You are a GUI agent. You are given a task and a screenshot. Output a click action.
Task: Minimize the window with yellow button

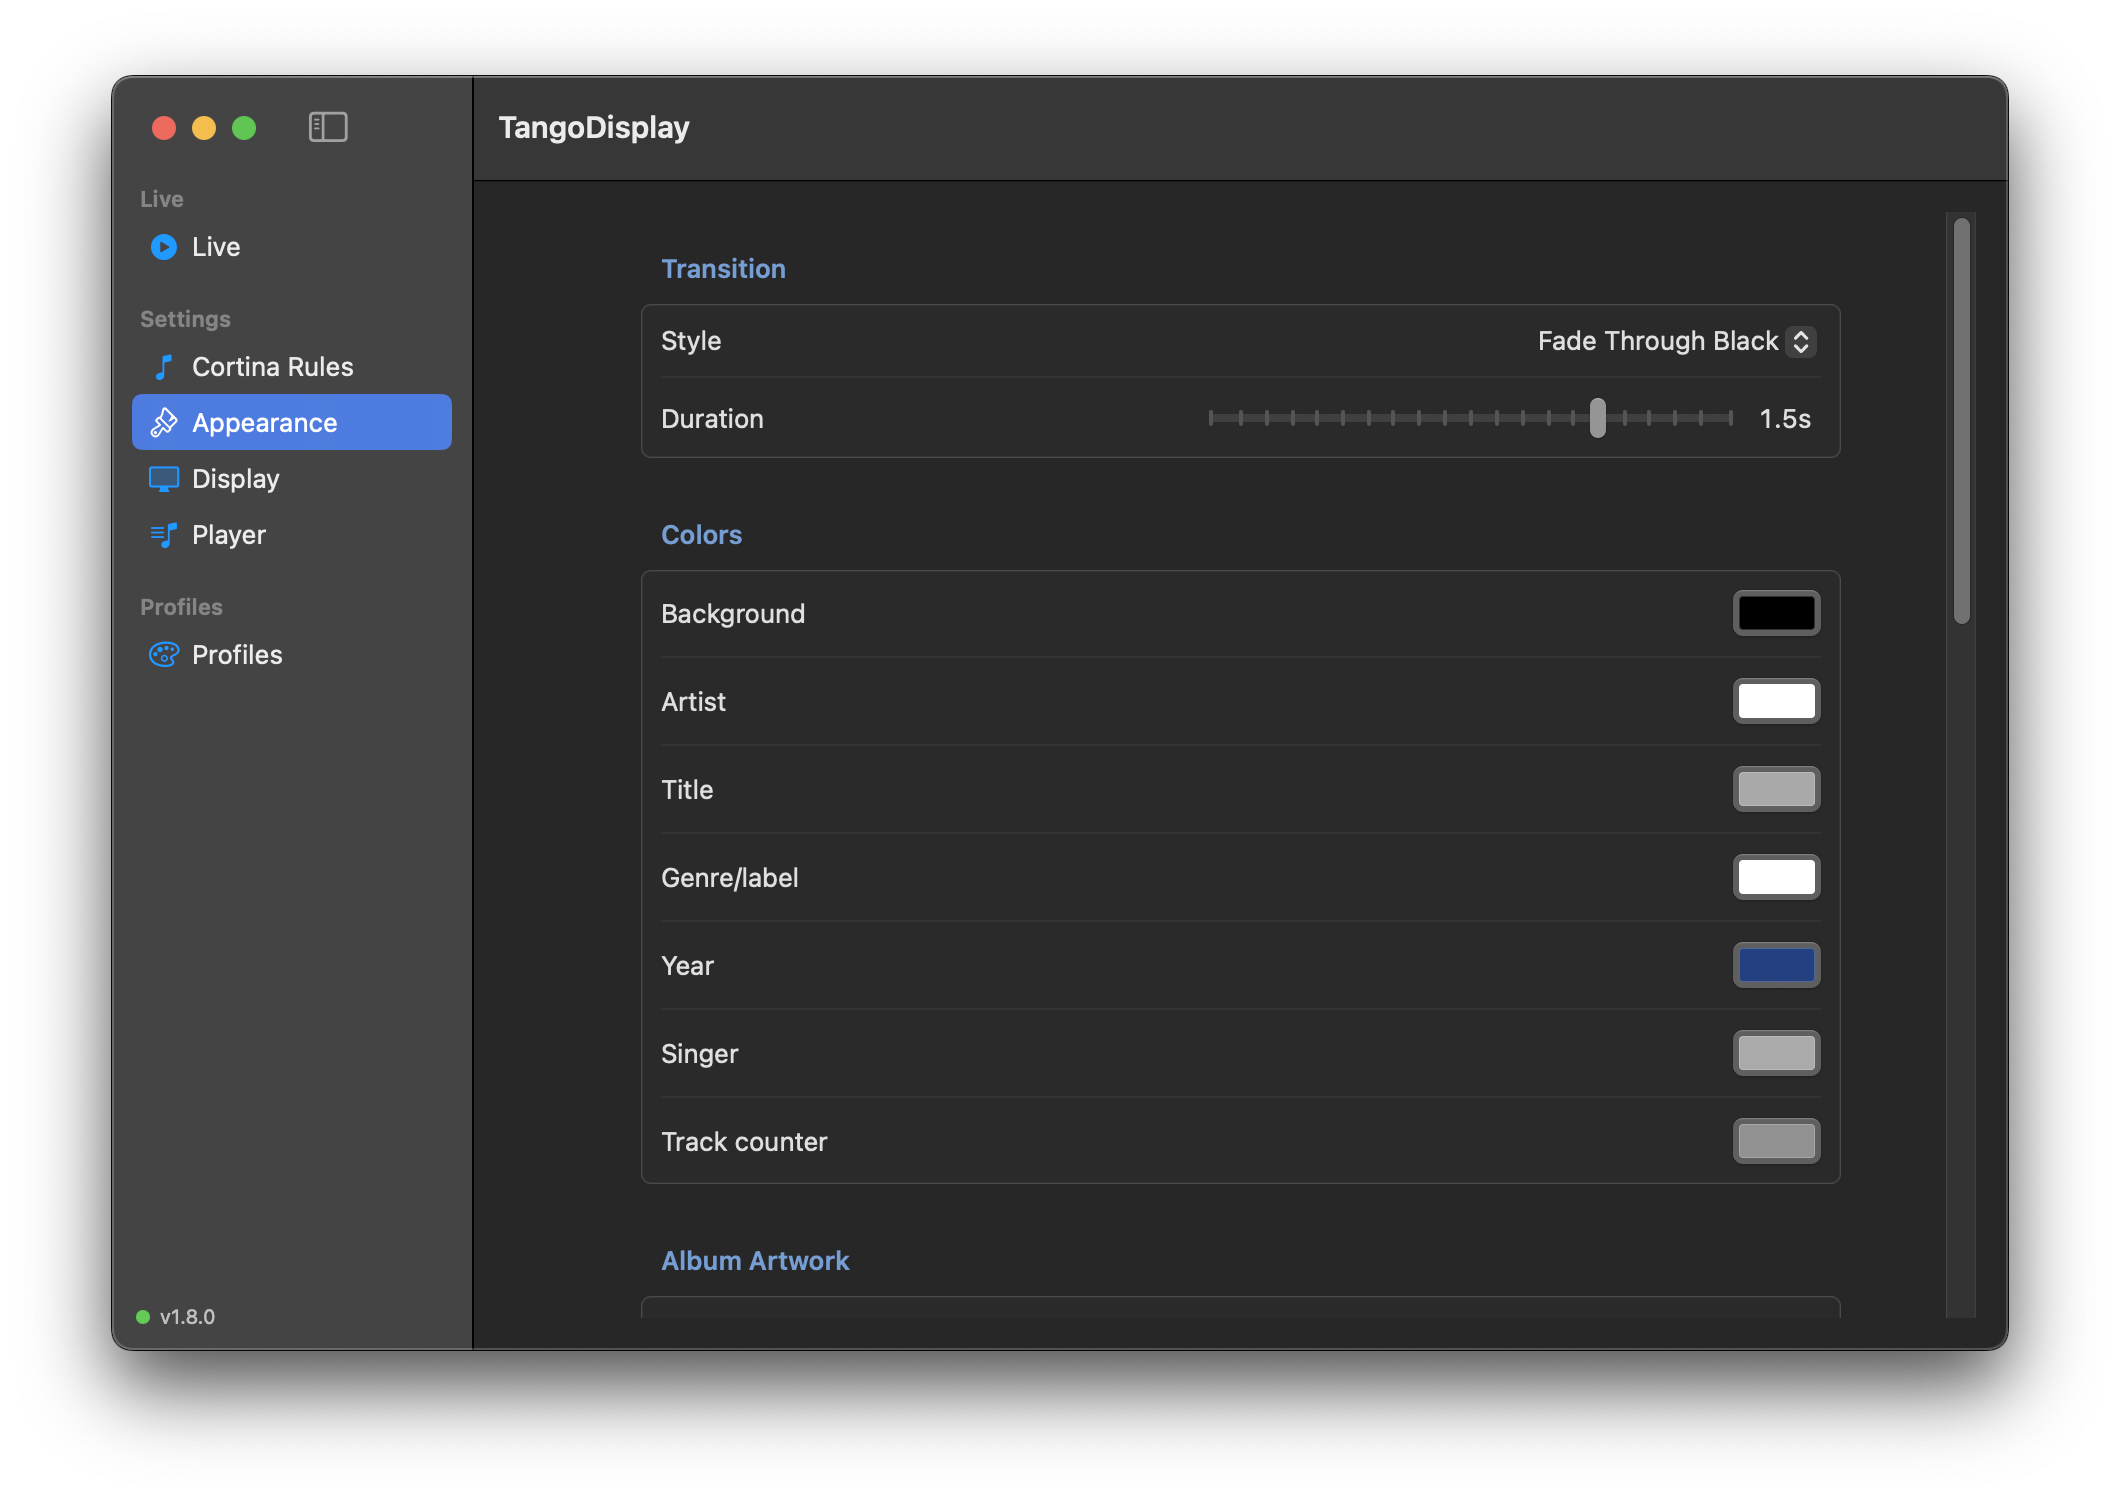[x=204, y=128]
